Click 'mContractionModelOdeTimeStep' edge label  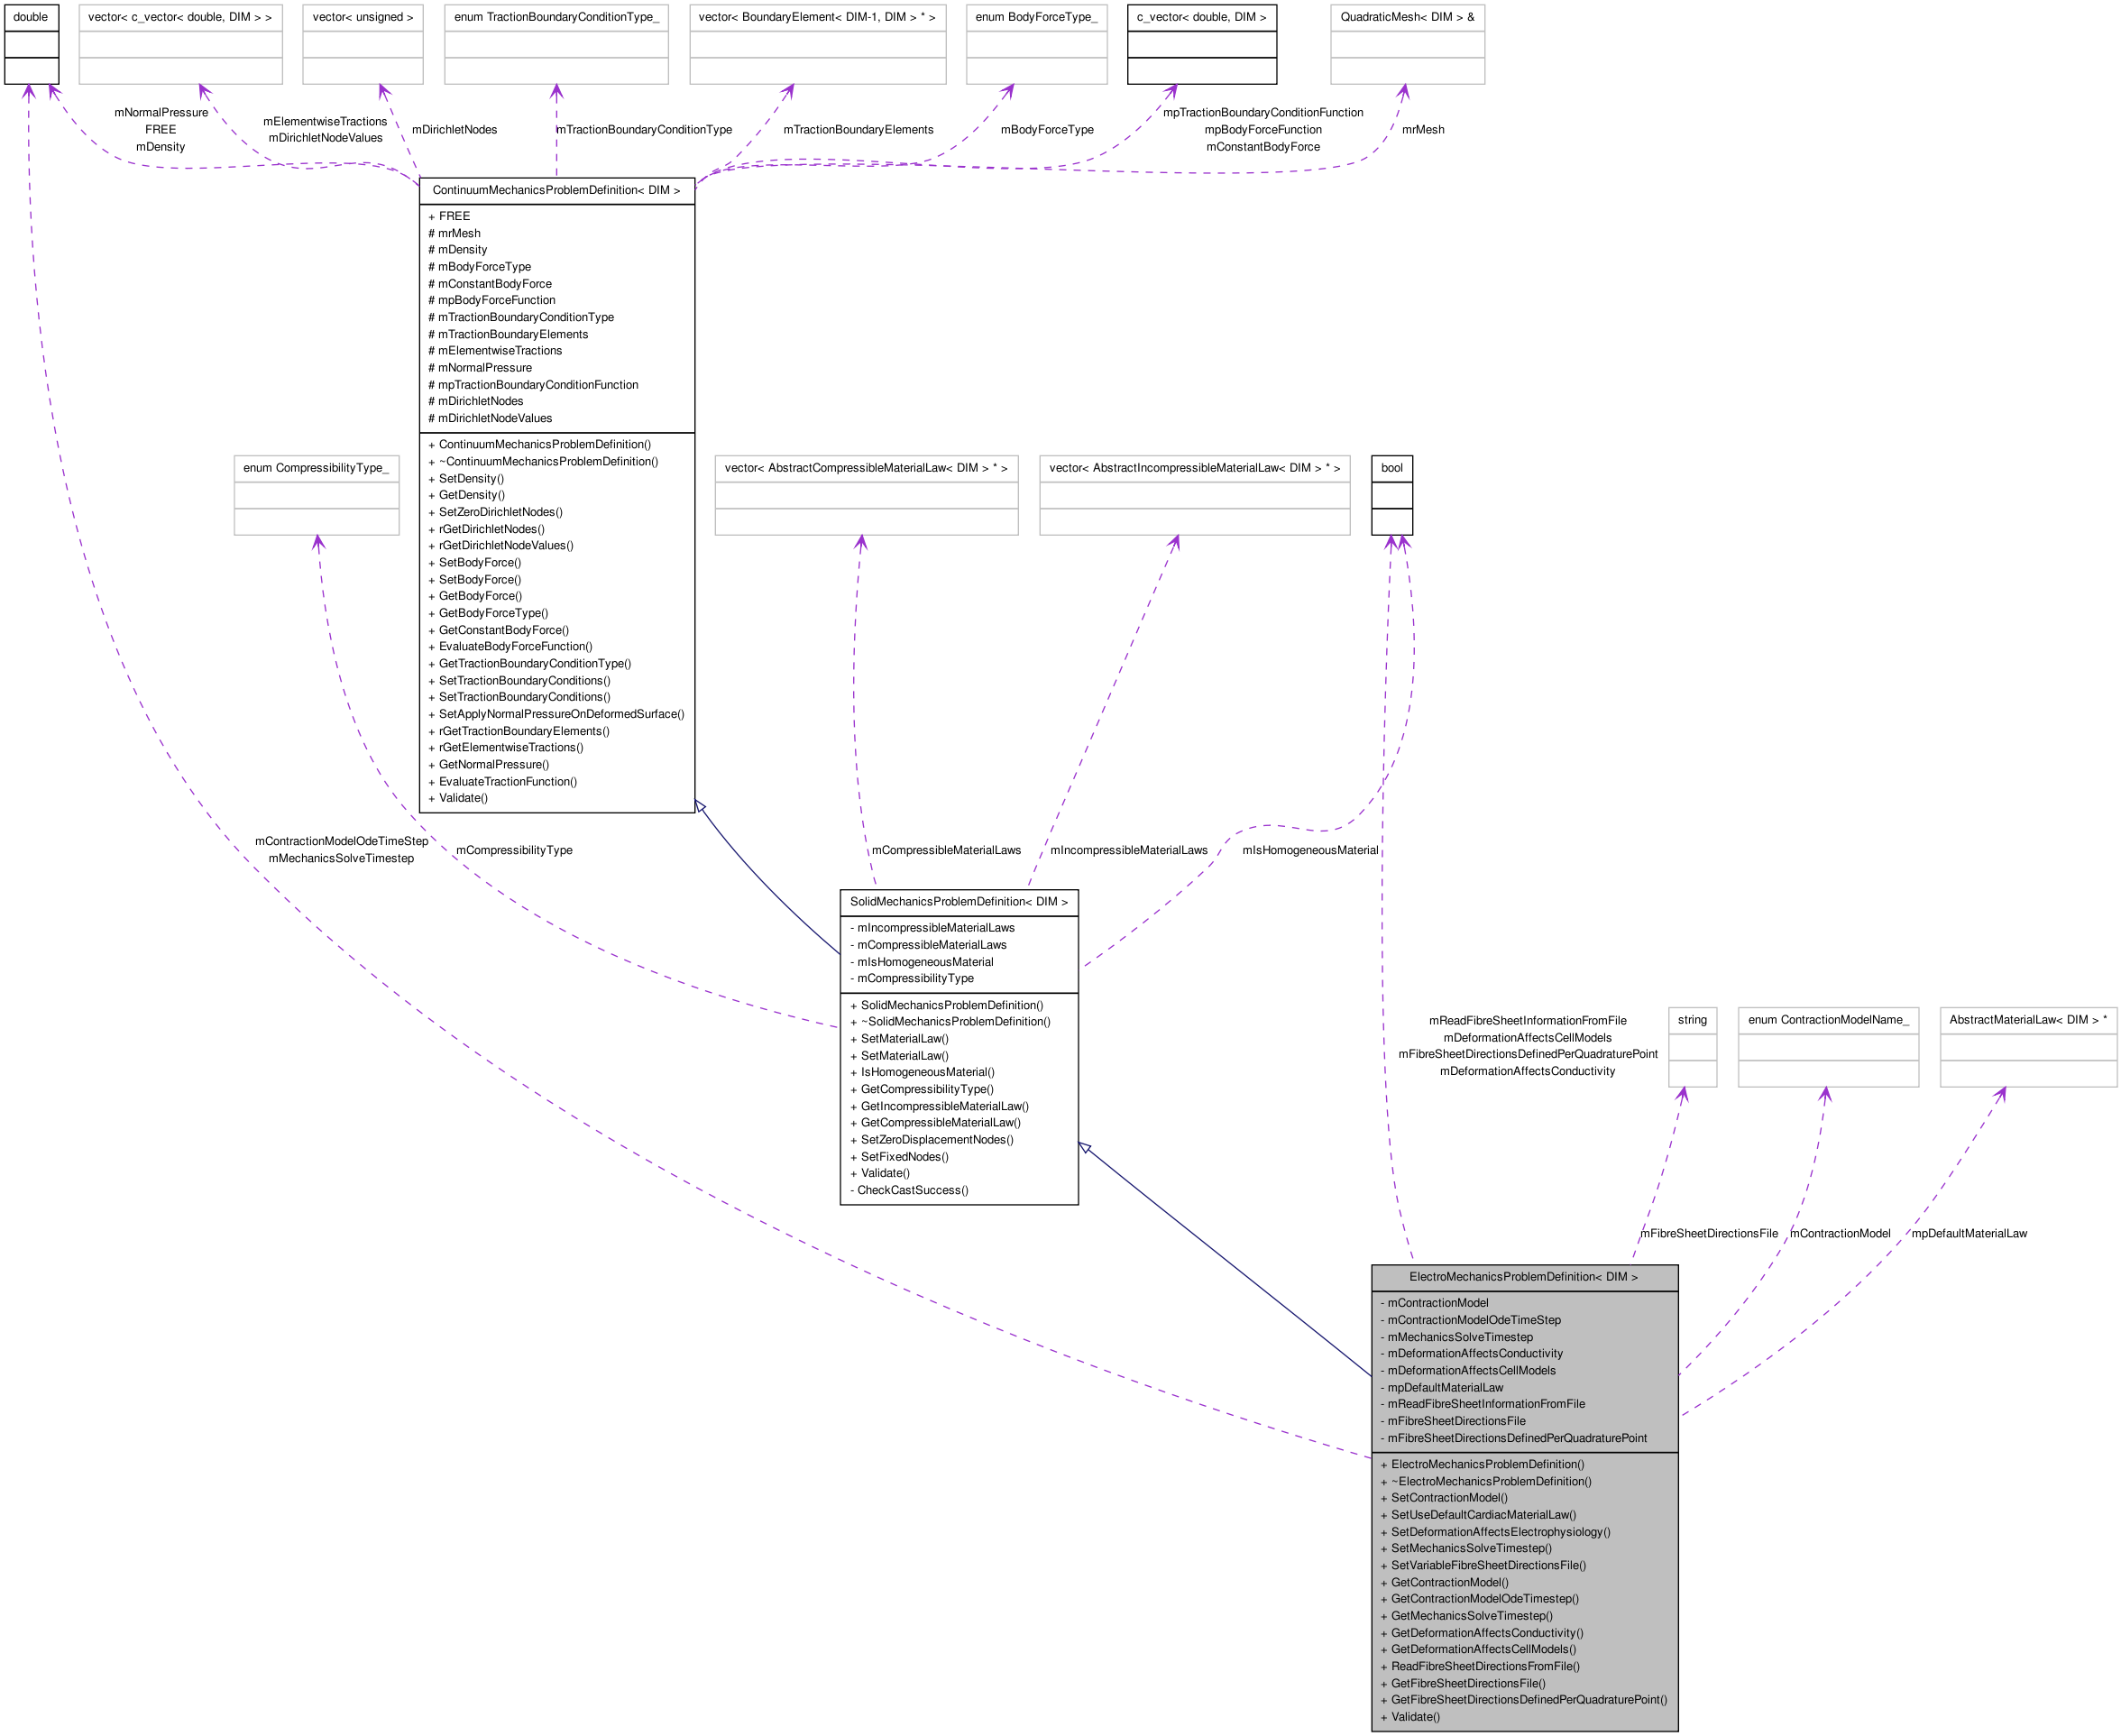[341, 842]
